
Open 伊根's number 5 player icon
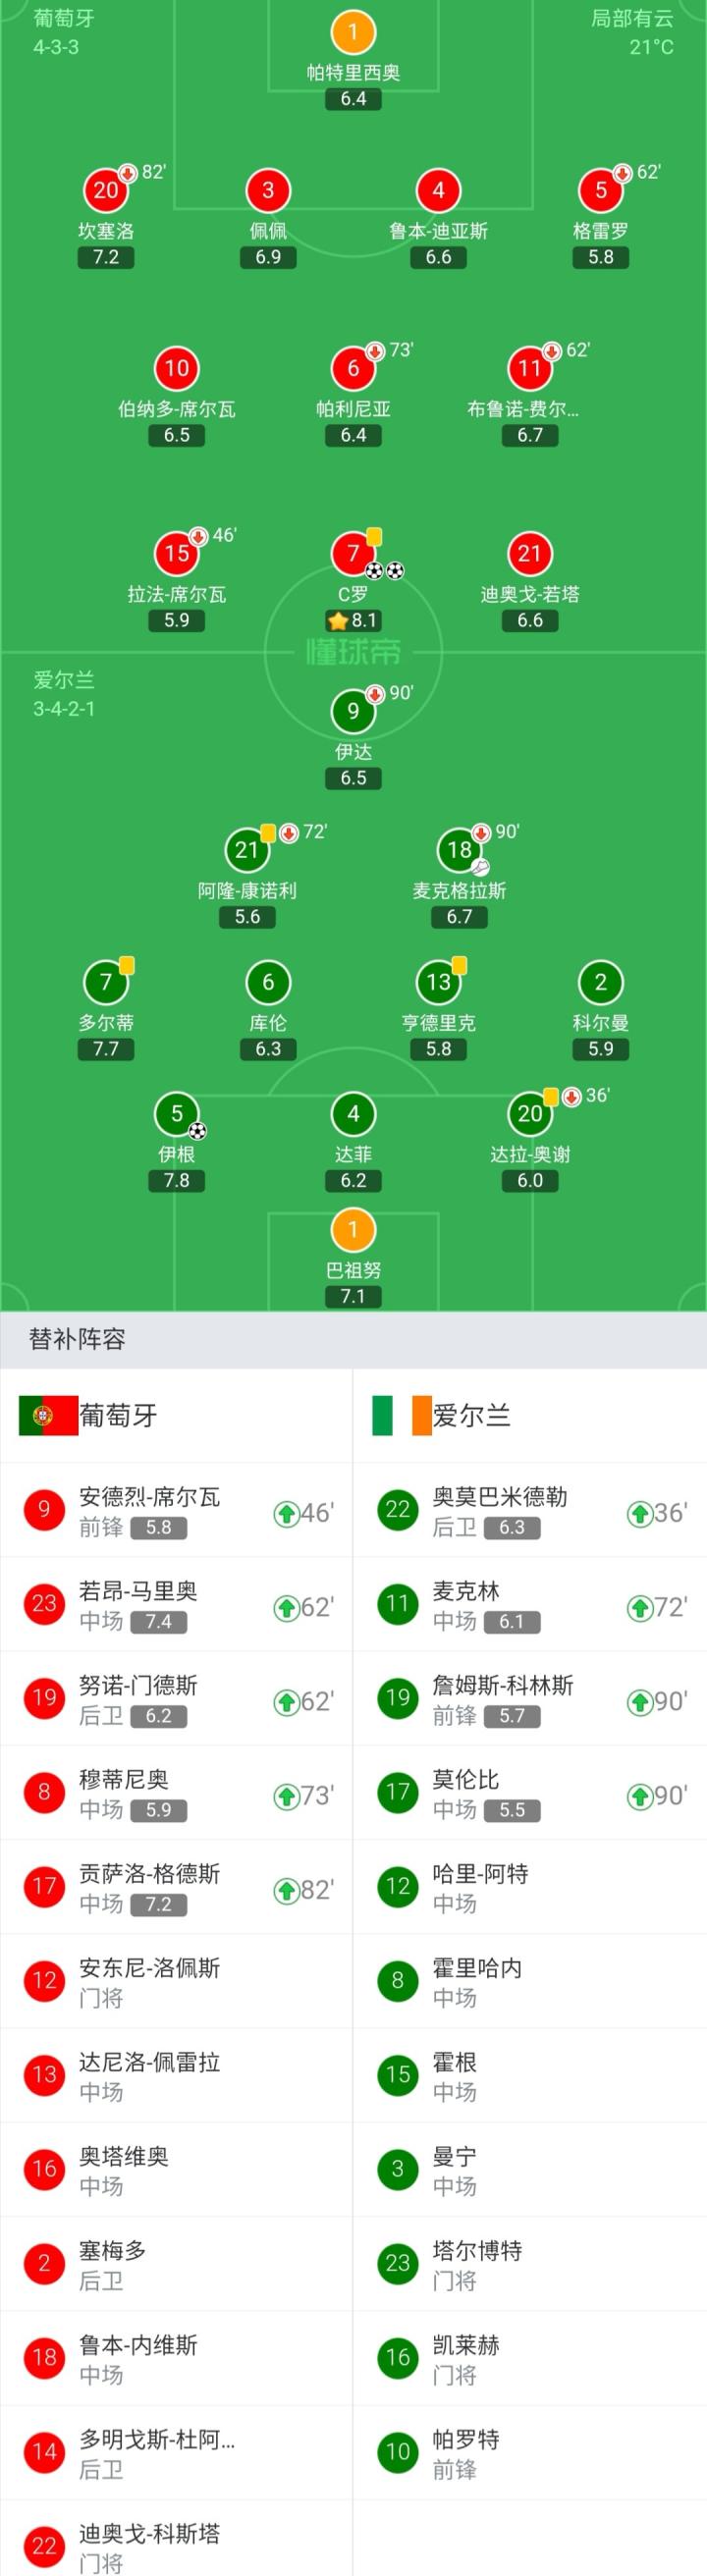pos(177,1114)
